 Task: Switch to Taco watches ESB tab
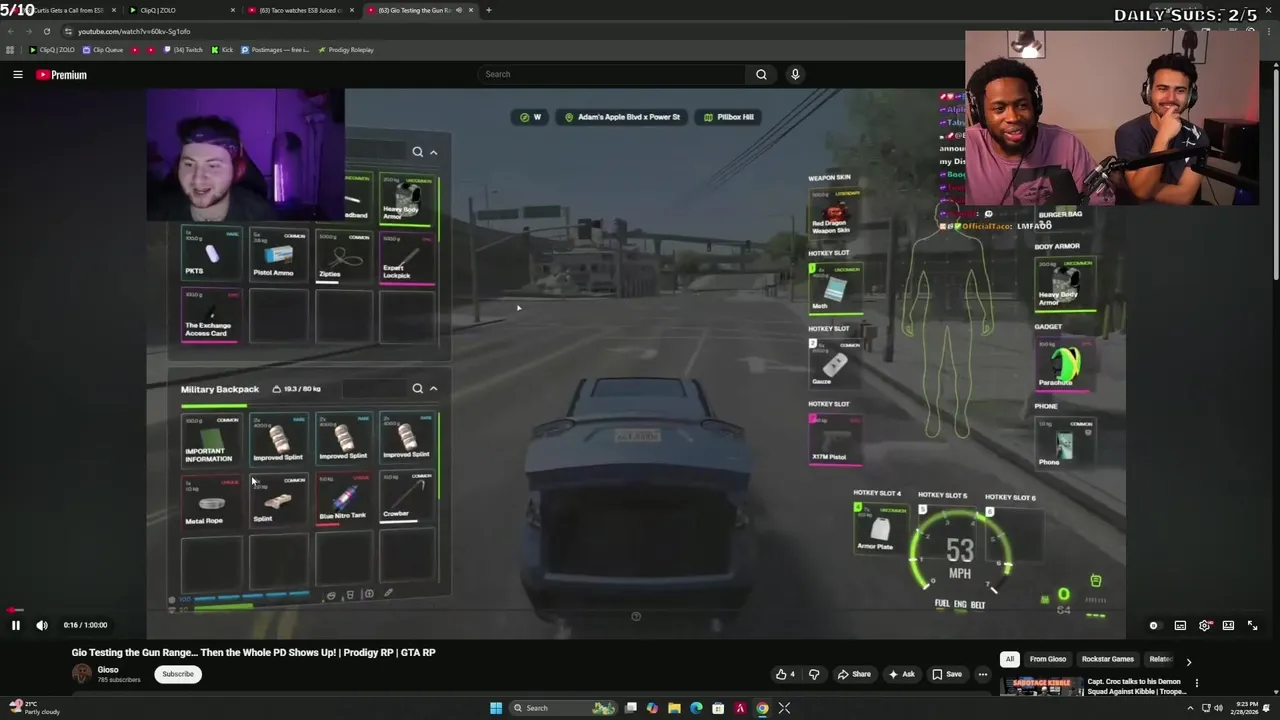(300, 10)
